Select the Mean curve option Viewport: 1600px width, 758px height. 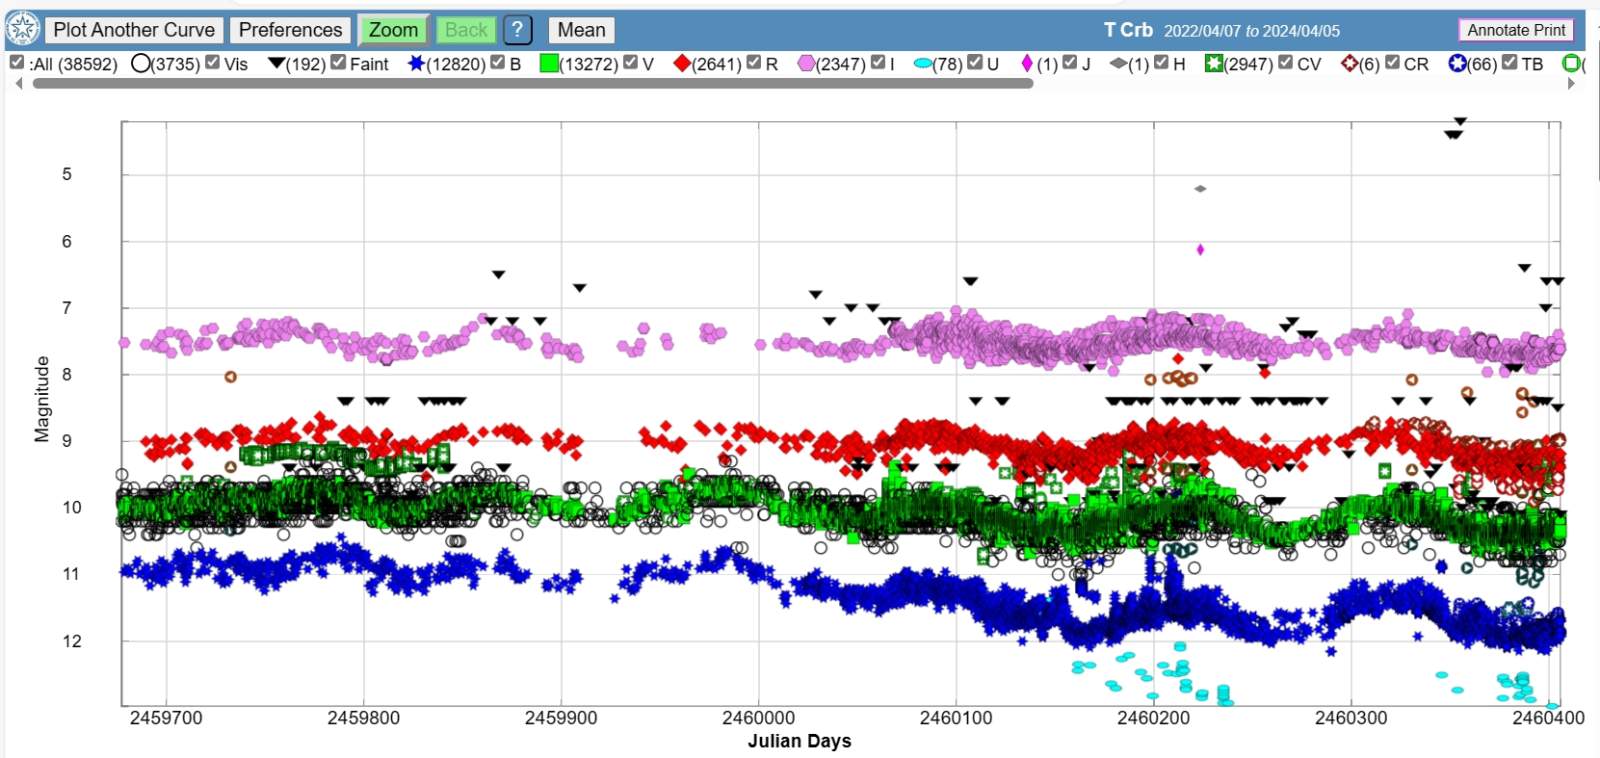coord(581,30)
